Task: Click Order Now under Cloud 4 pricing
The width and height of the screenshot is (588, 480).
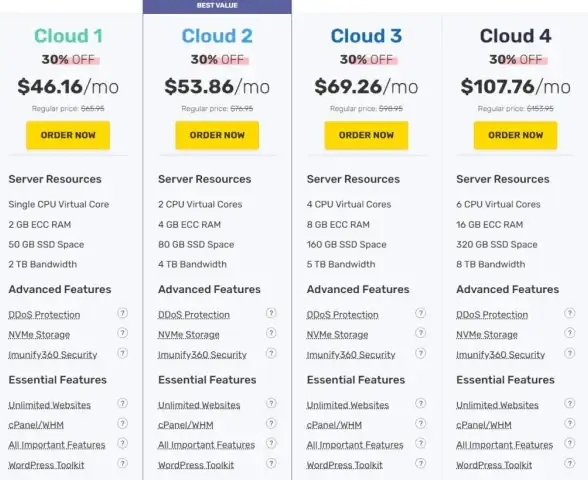Action: 515,135
